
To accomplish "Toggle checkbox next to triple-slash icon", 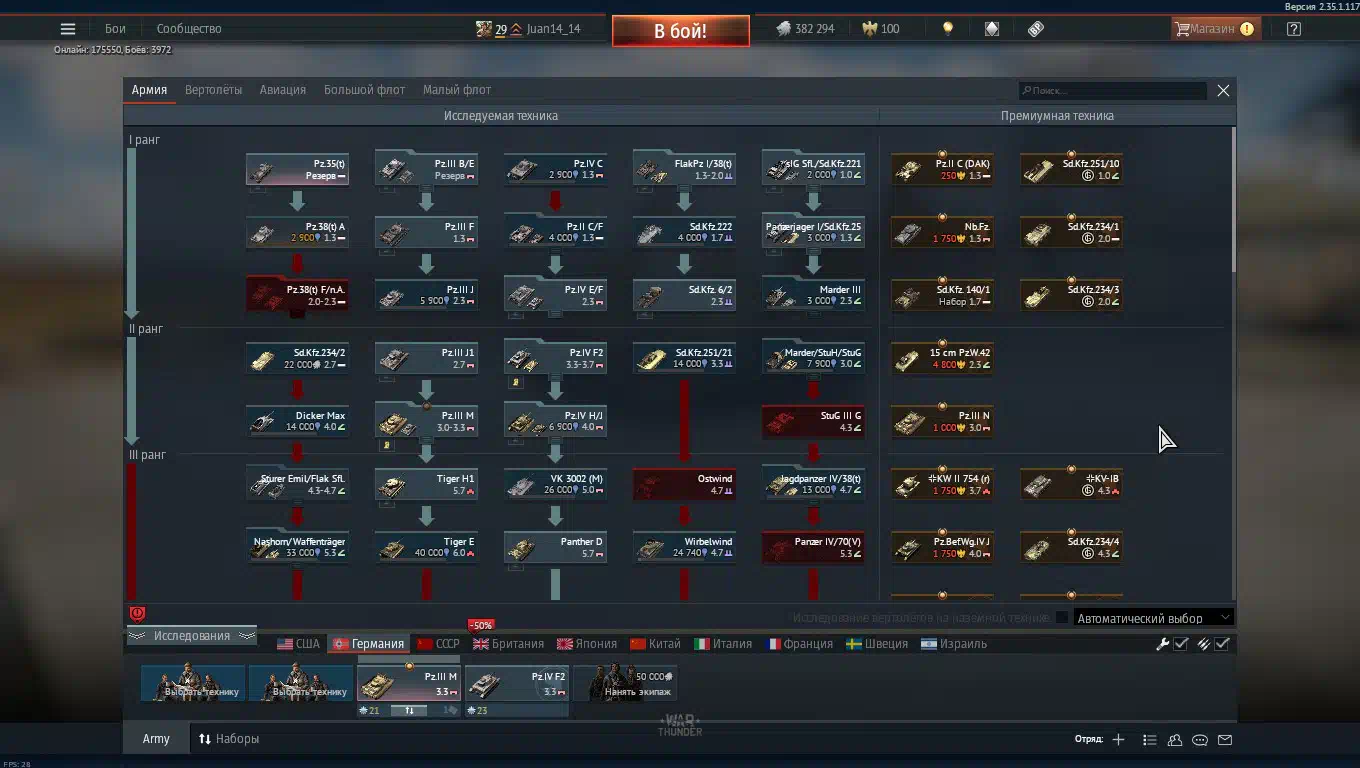I will pyautogui.click(x=1222, y=644).
